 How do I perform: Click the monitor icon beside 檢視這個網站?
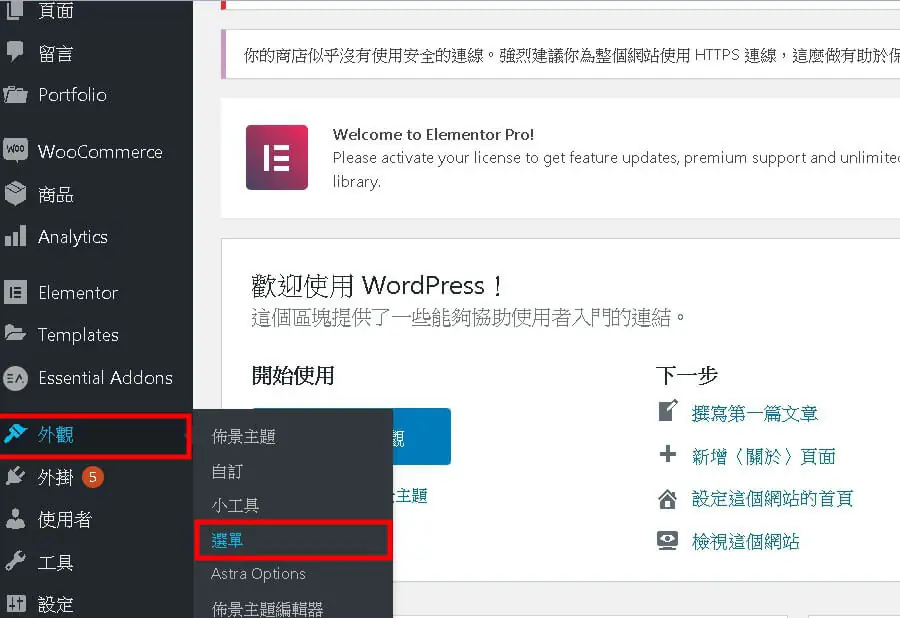[668, 541]
